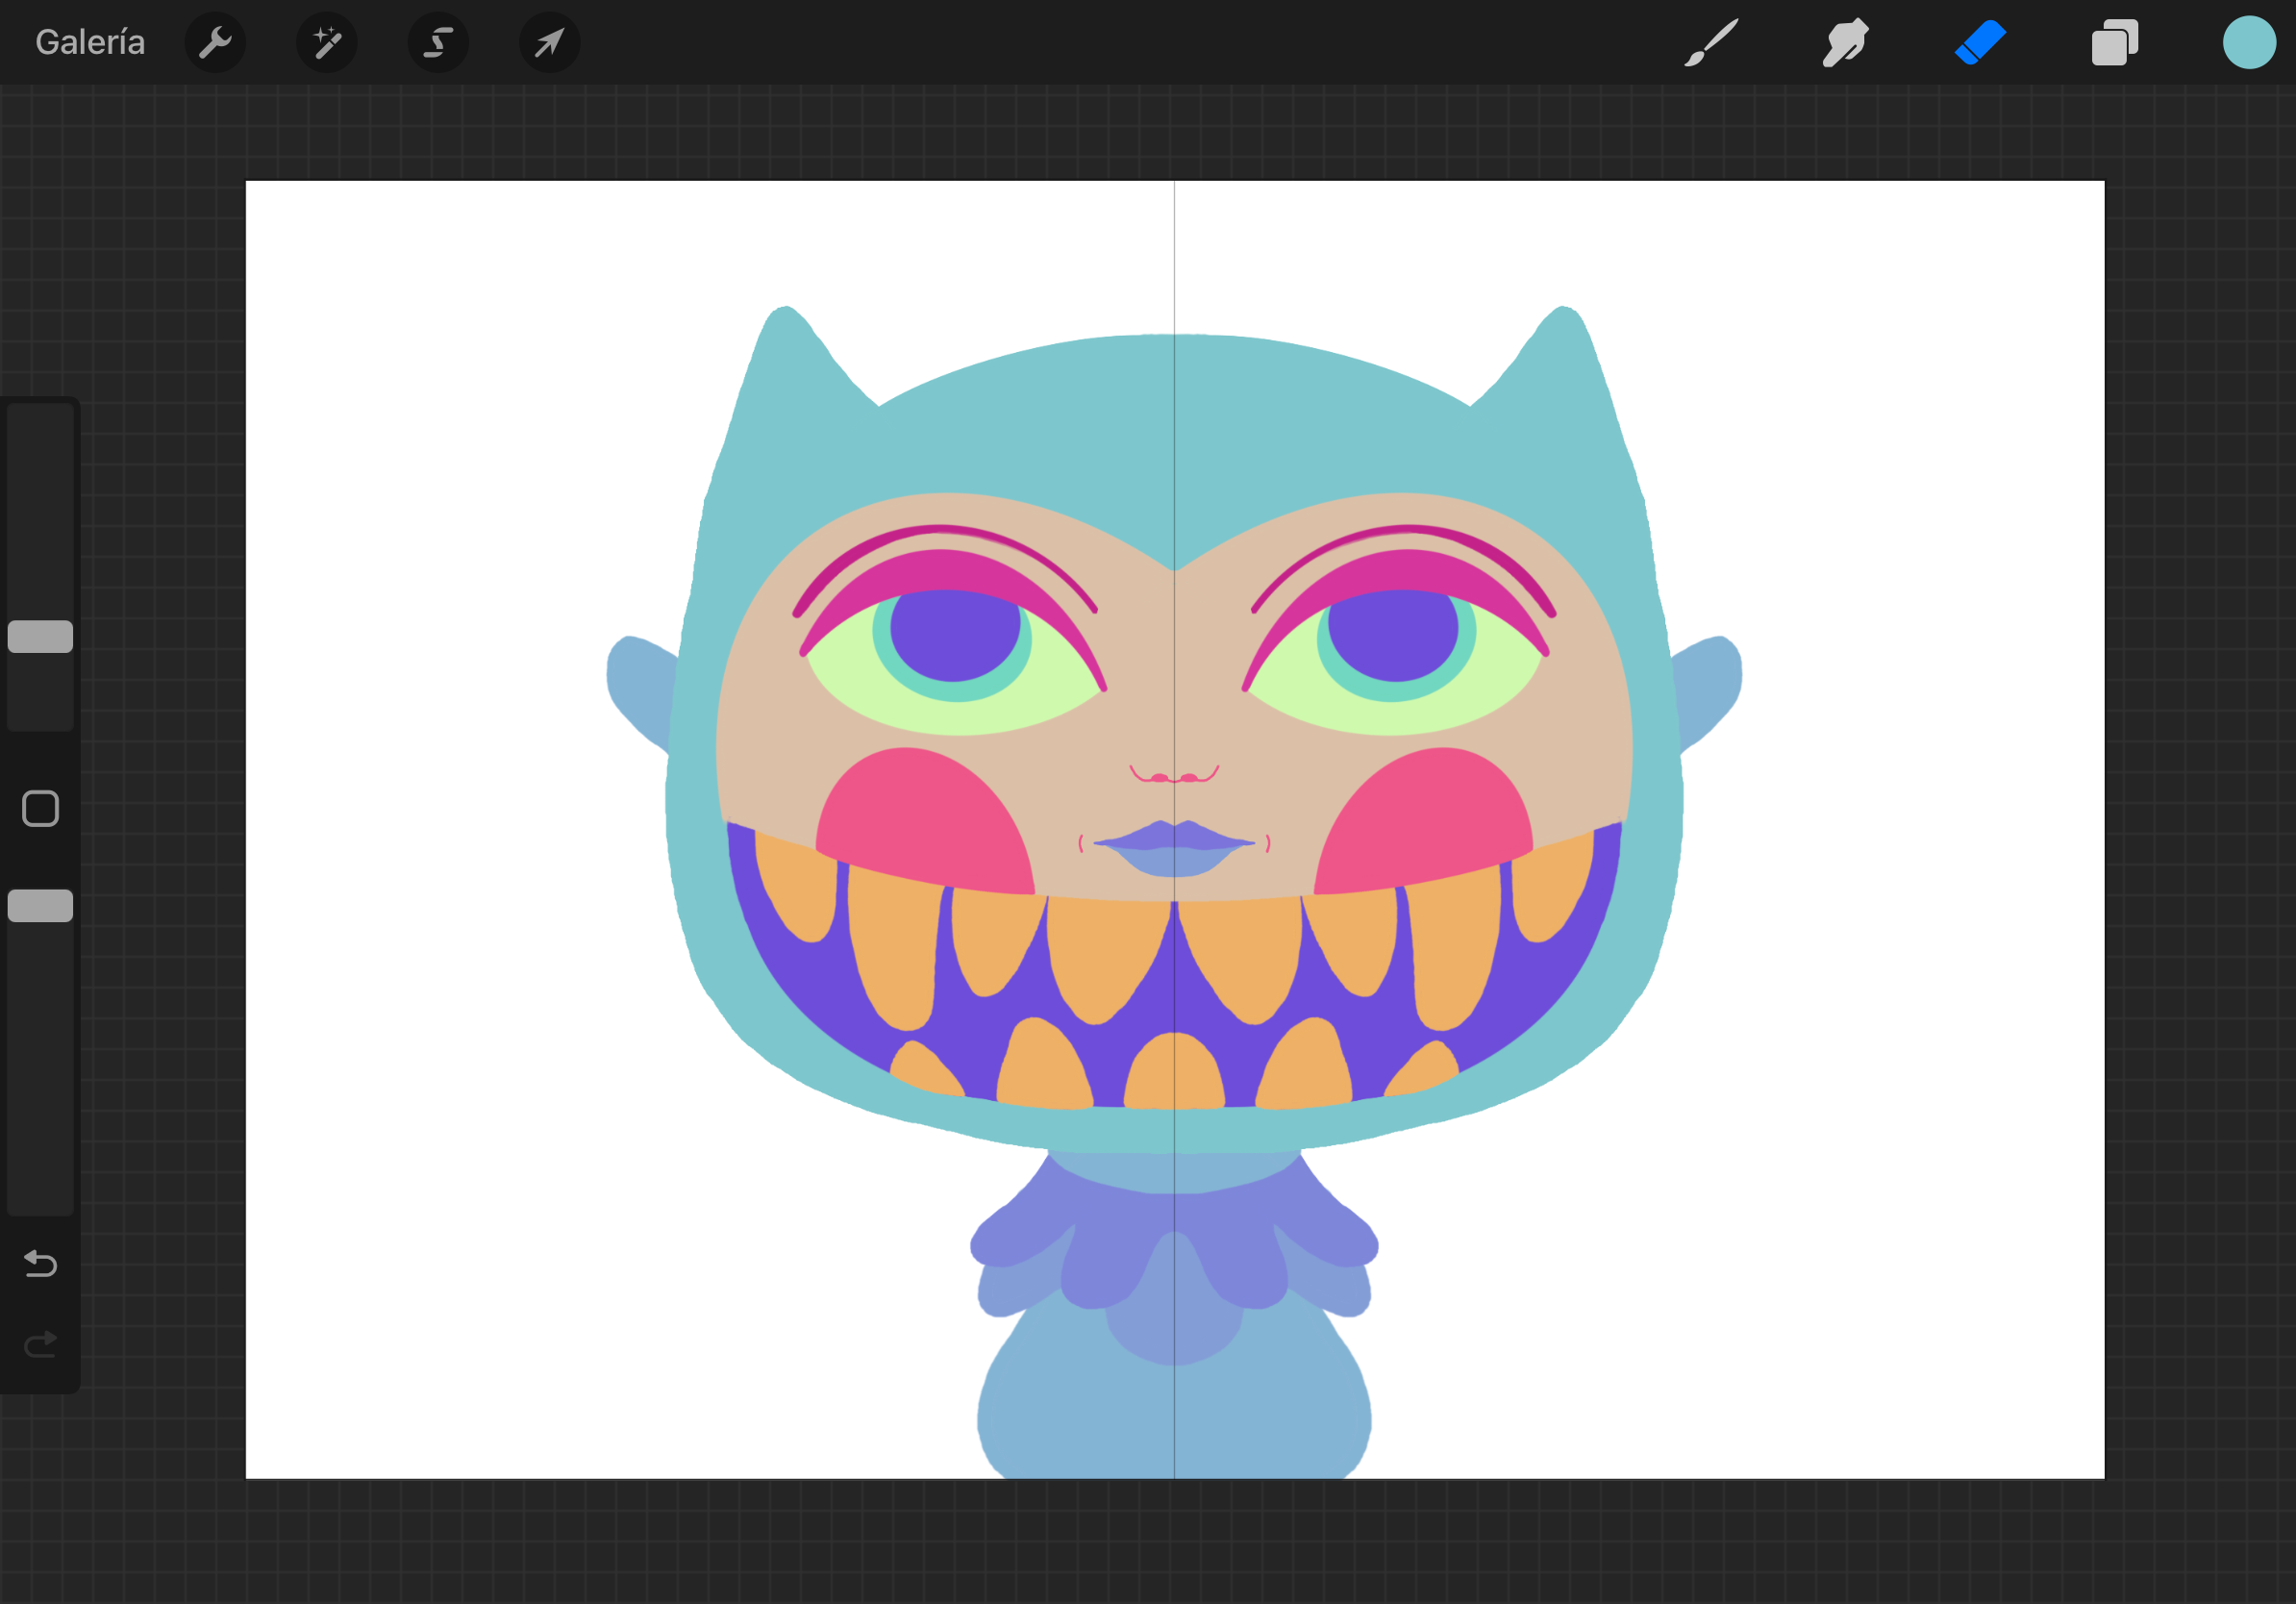Select the Brush paint tool
This screenshot has width=2296, height=1604.
pos(1711,43)
